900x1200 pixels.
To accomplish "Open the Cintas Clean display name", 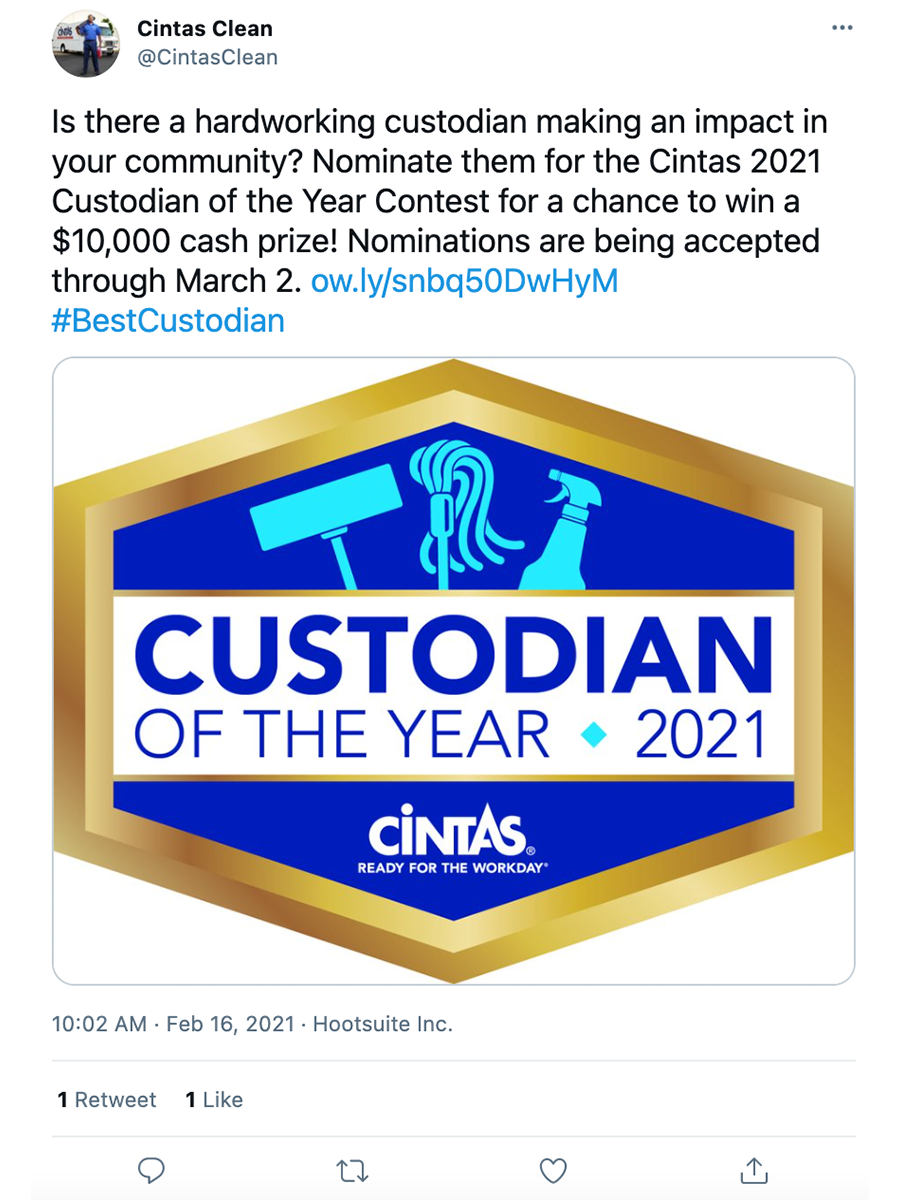I will (205, 29).
